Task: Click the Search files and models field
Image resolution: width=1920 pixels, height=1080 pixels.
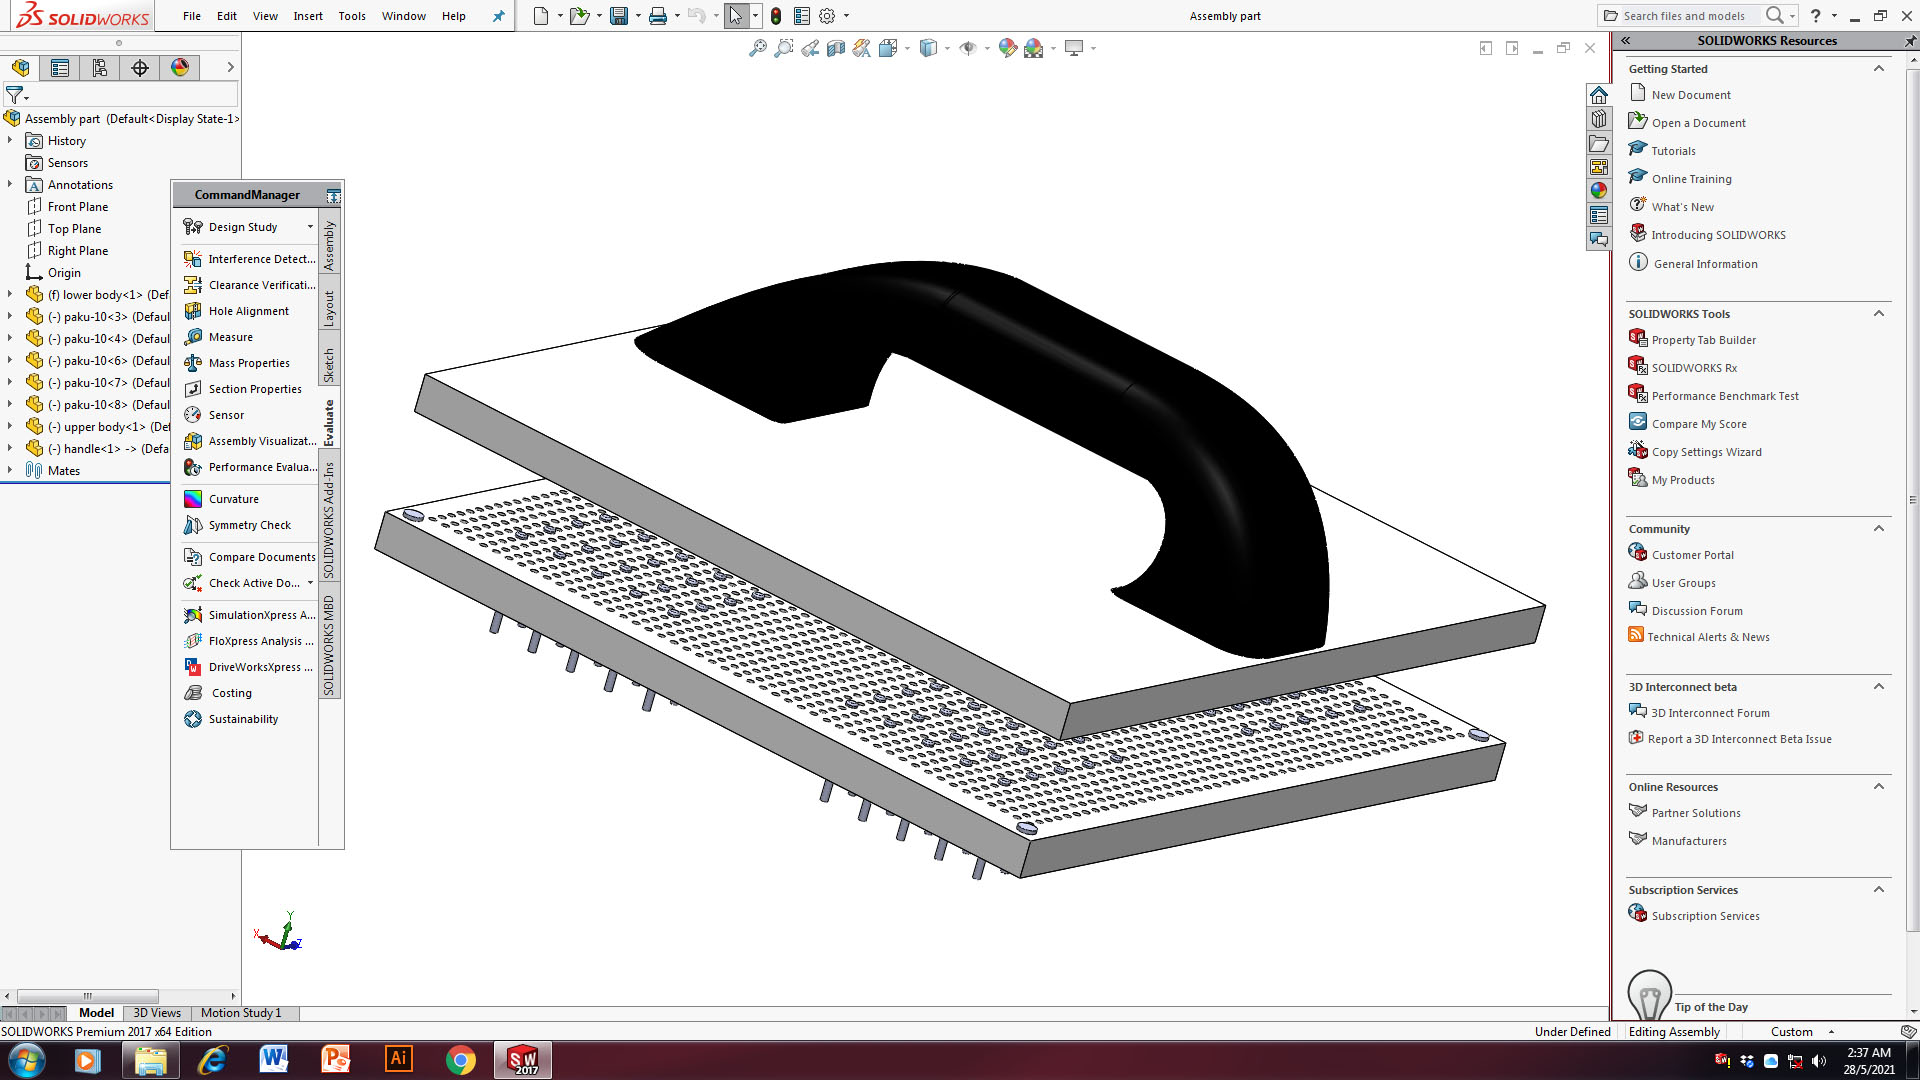Action: click(1684, 16)
